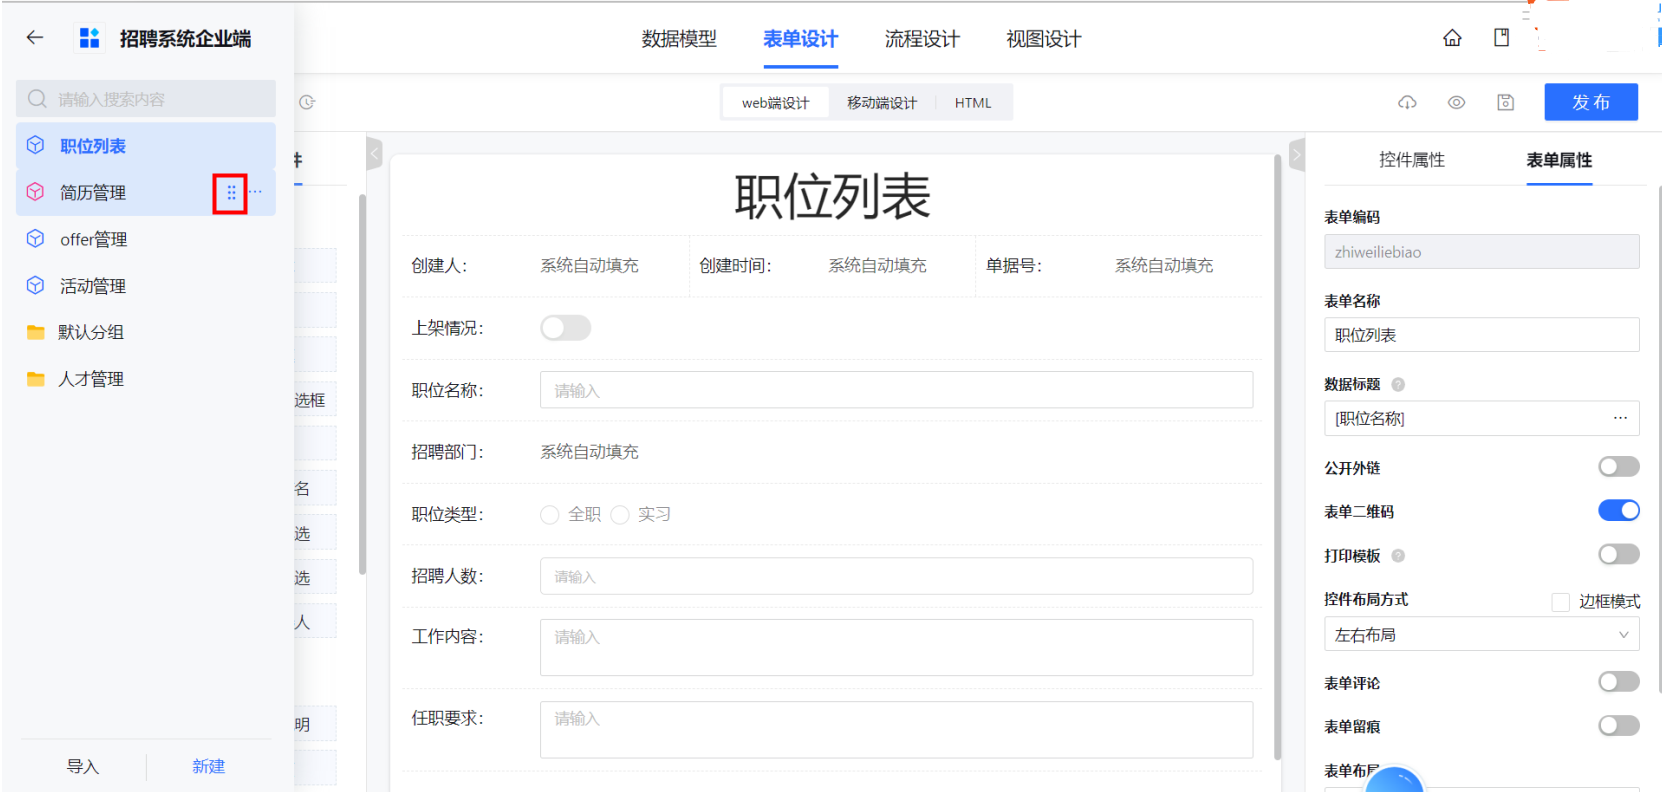Open the more options on 简历管理 row
Image resolution: width=1662 pixels, height=792 pixels.
pos(256,192)
